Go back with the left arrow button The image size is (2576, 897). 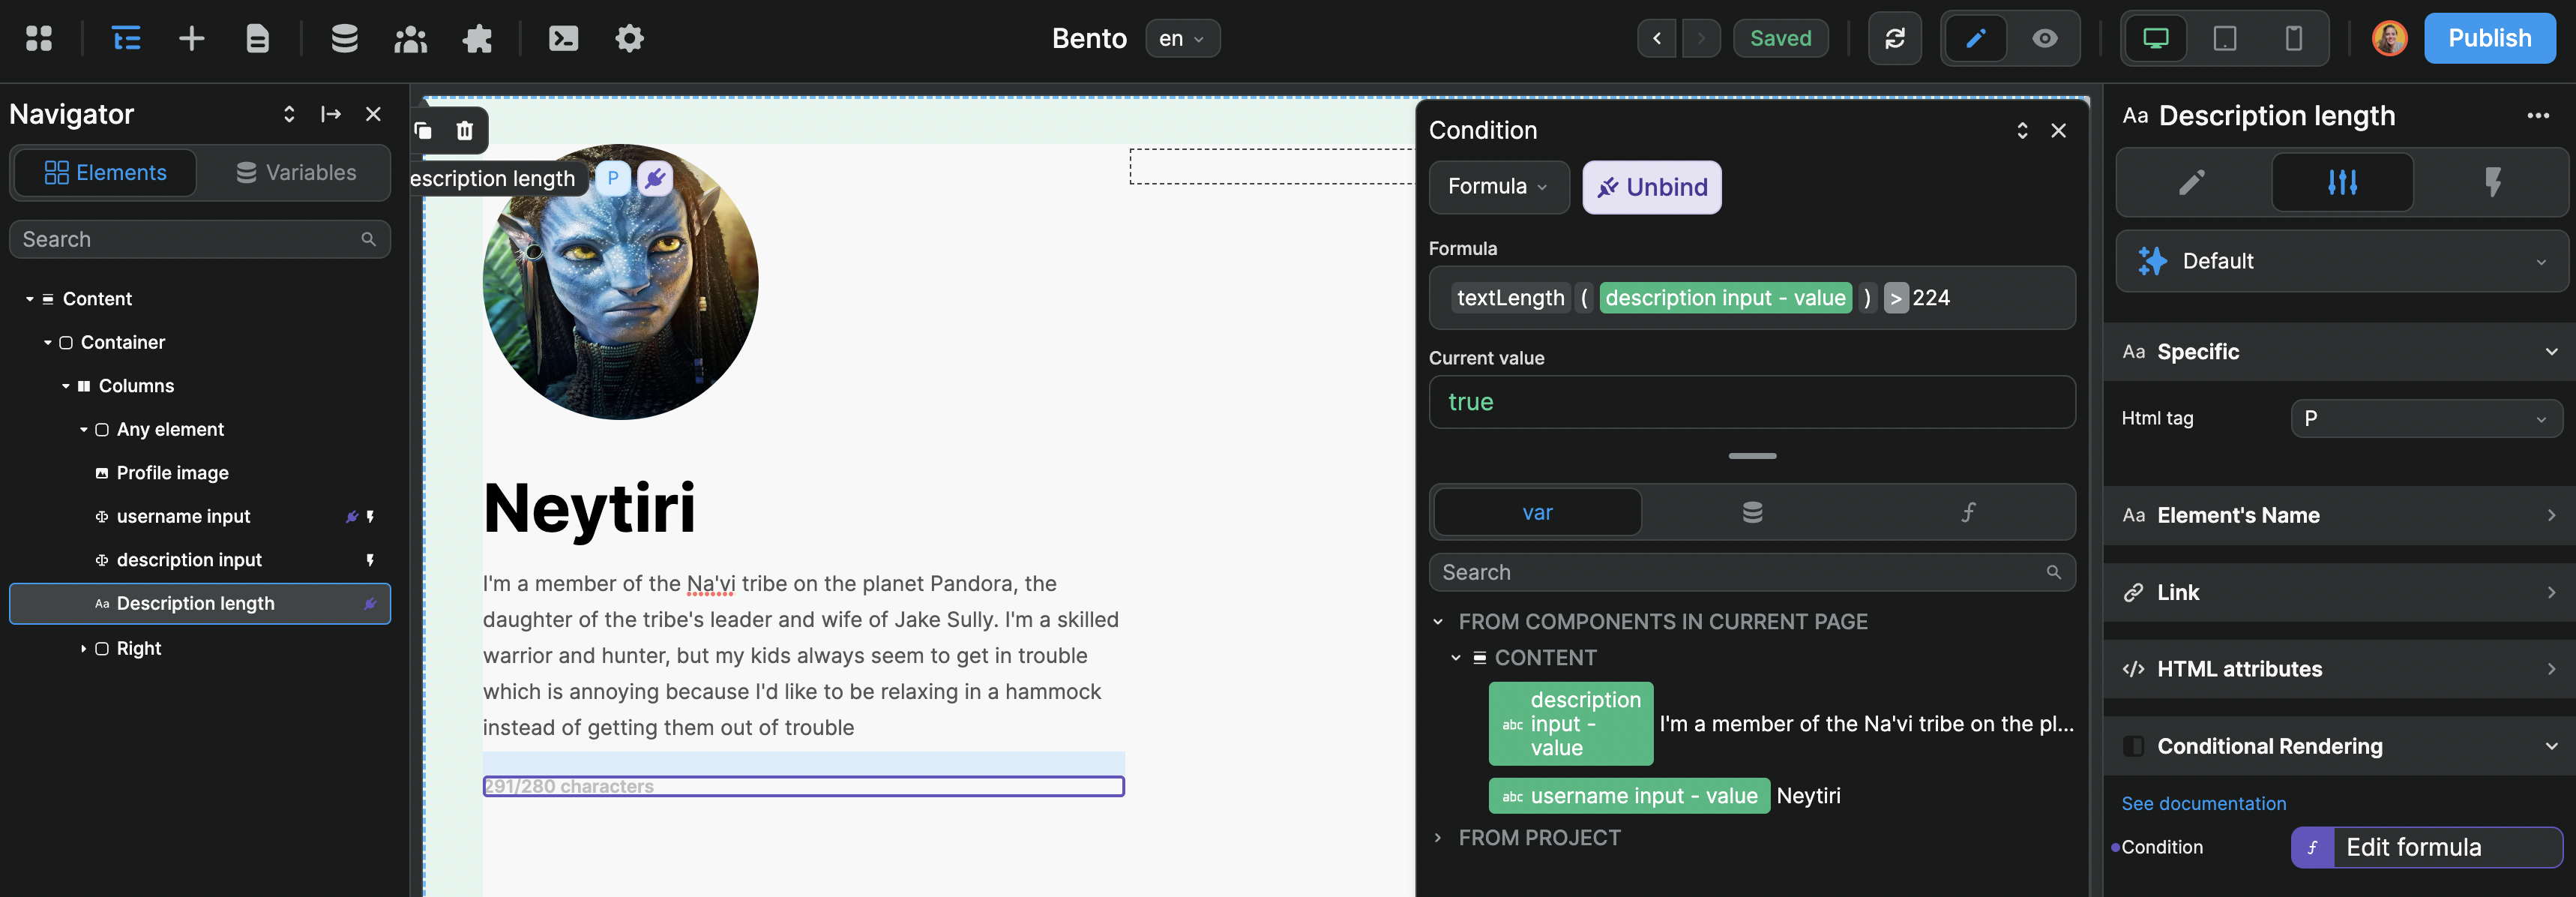click(1657, 38)
